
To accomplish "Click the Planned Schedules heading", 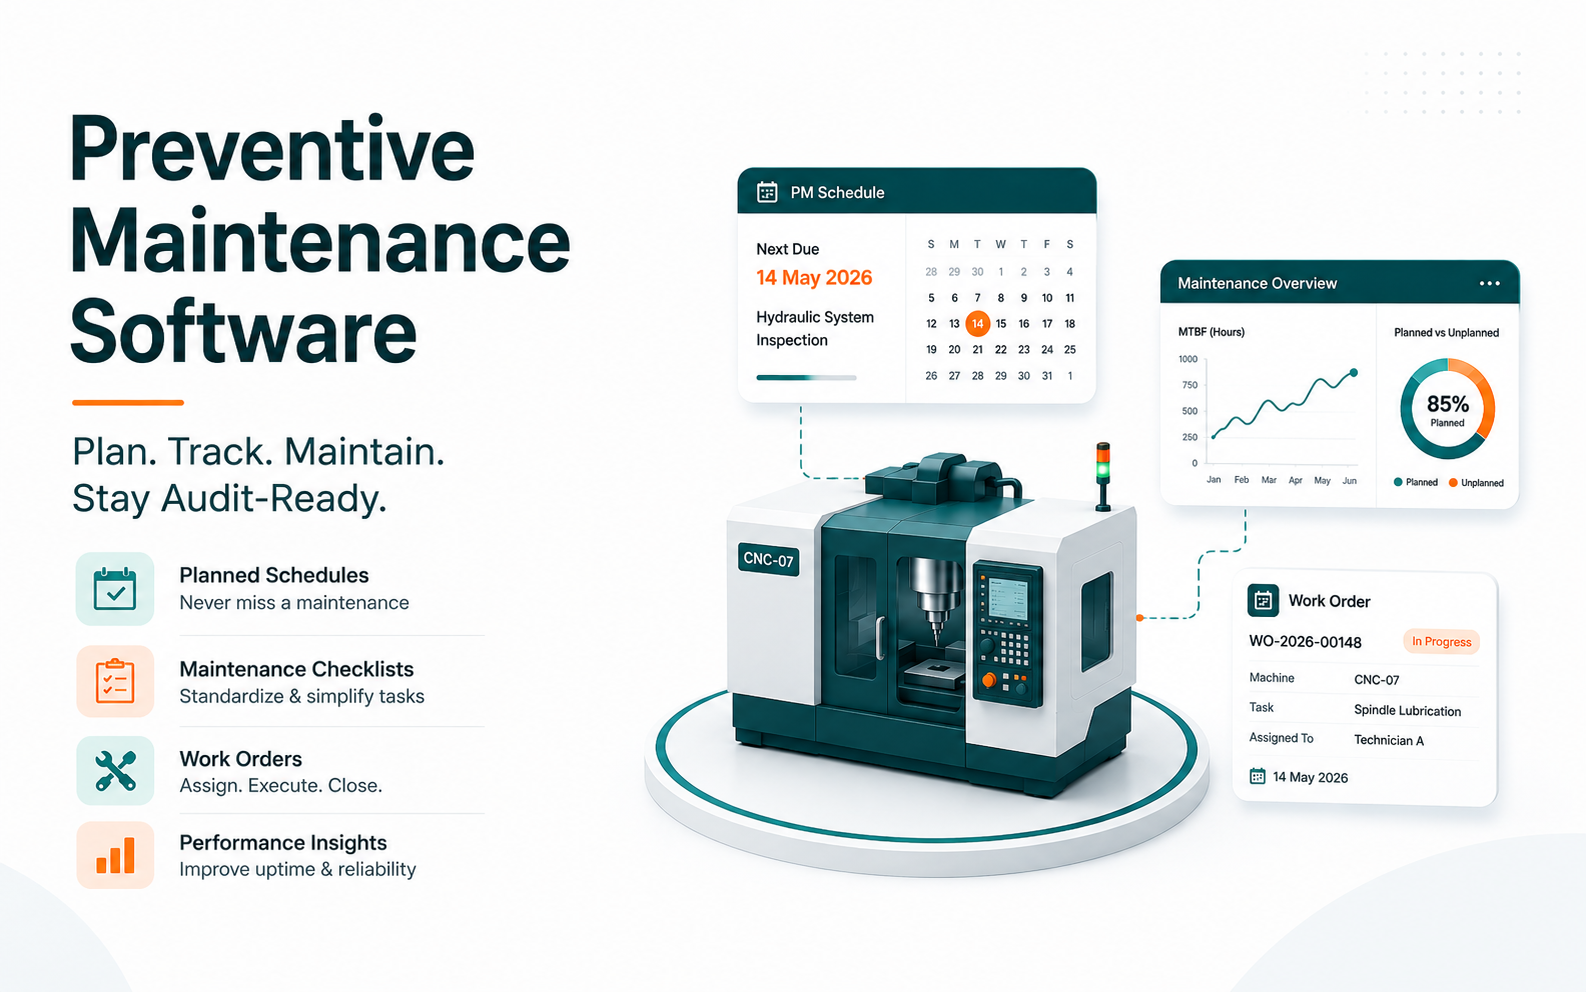I will pyautogui.click(x=274, y=575).
